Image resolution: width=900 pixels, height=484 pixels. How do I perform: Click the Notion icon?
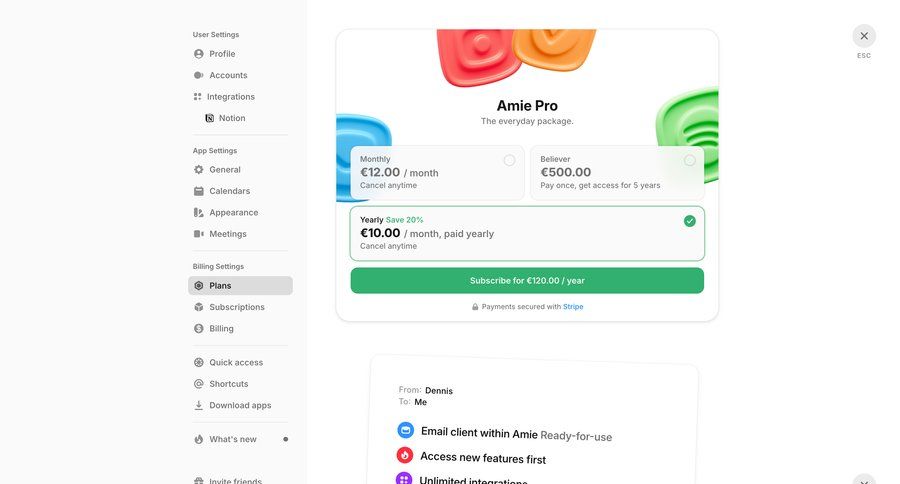point(209,118)
